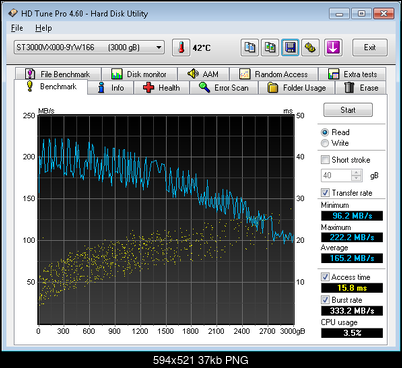Click the 42°C temperature reading

pyautogui.click(x=202, y=48)
